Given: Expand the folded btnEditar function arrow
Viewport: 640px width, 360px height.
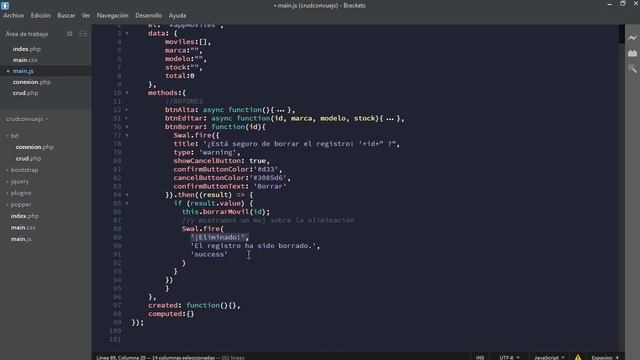Looking at the screenshot, I should point(127,118).
